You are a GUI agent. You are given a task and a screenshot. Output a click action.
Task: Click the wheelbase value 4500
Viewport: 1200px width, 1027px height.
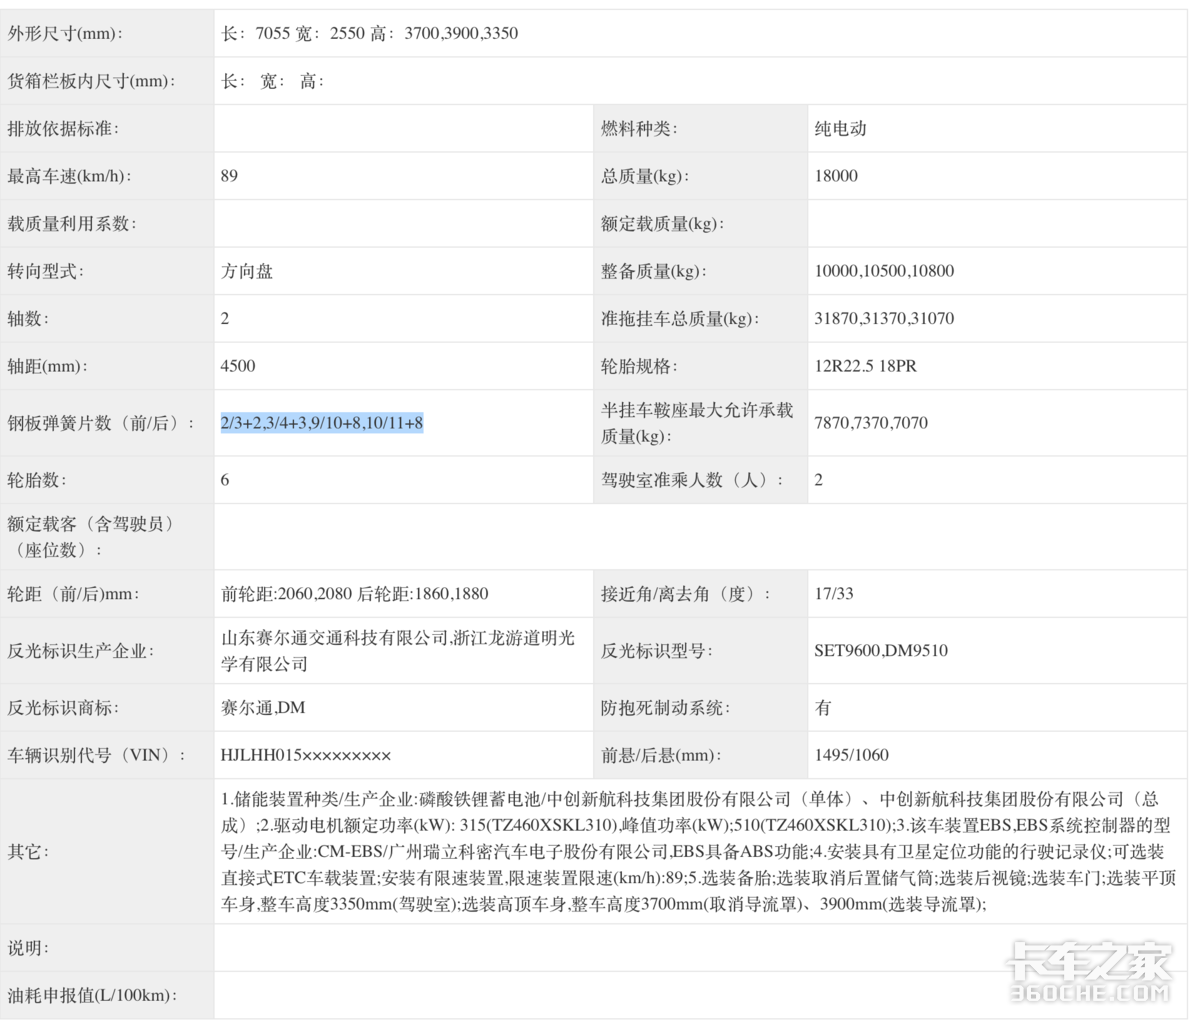click(238, 366)
